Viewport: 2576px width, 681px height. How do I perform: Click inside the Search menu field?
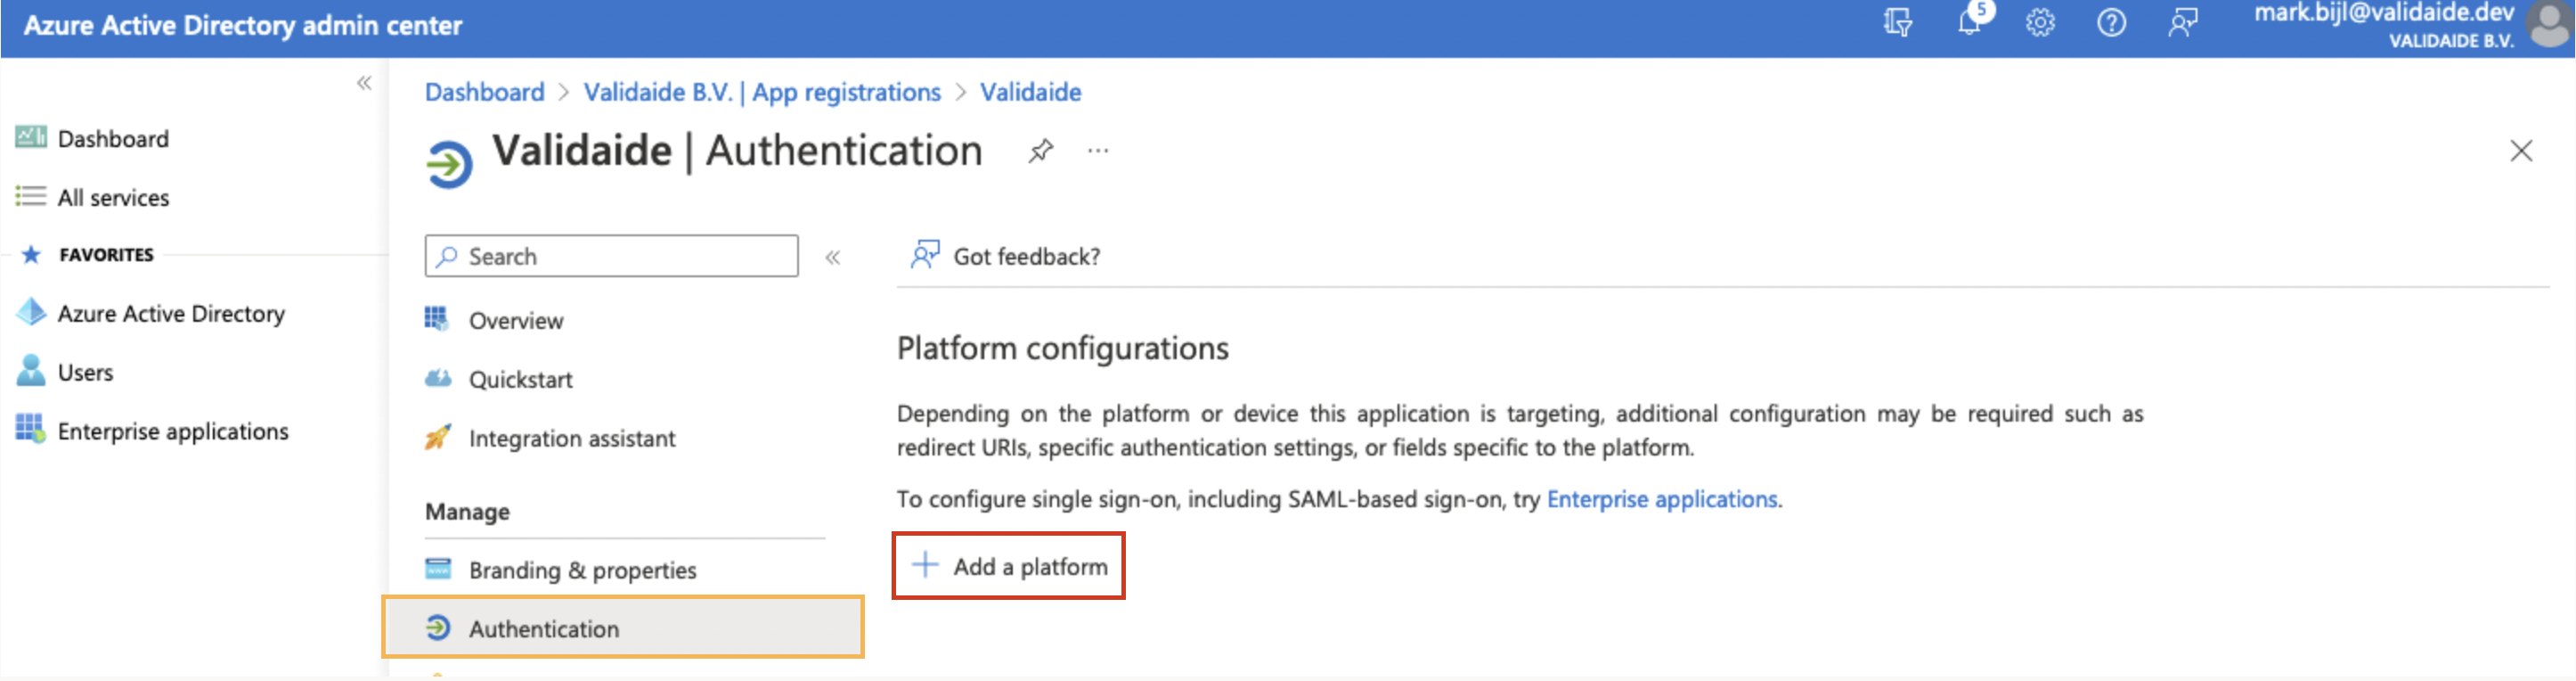[610, 256]
